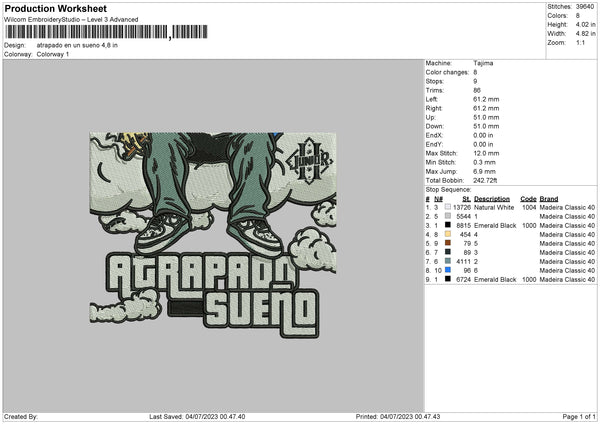Click the barcode at the top
The width and height of the screenshot is (600, 424).
click(x=106, y=32)
